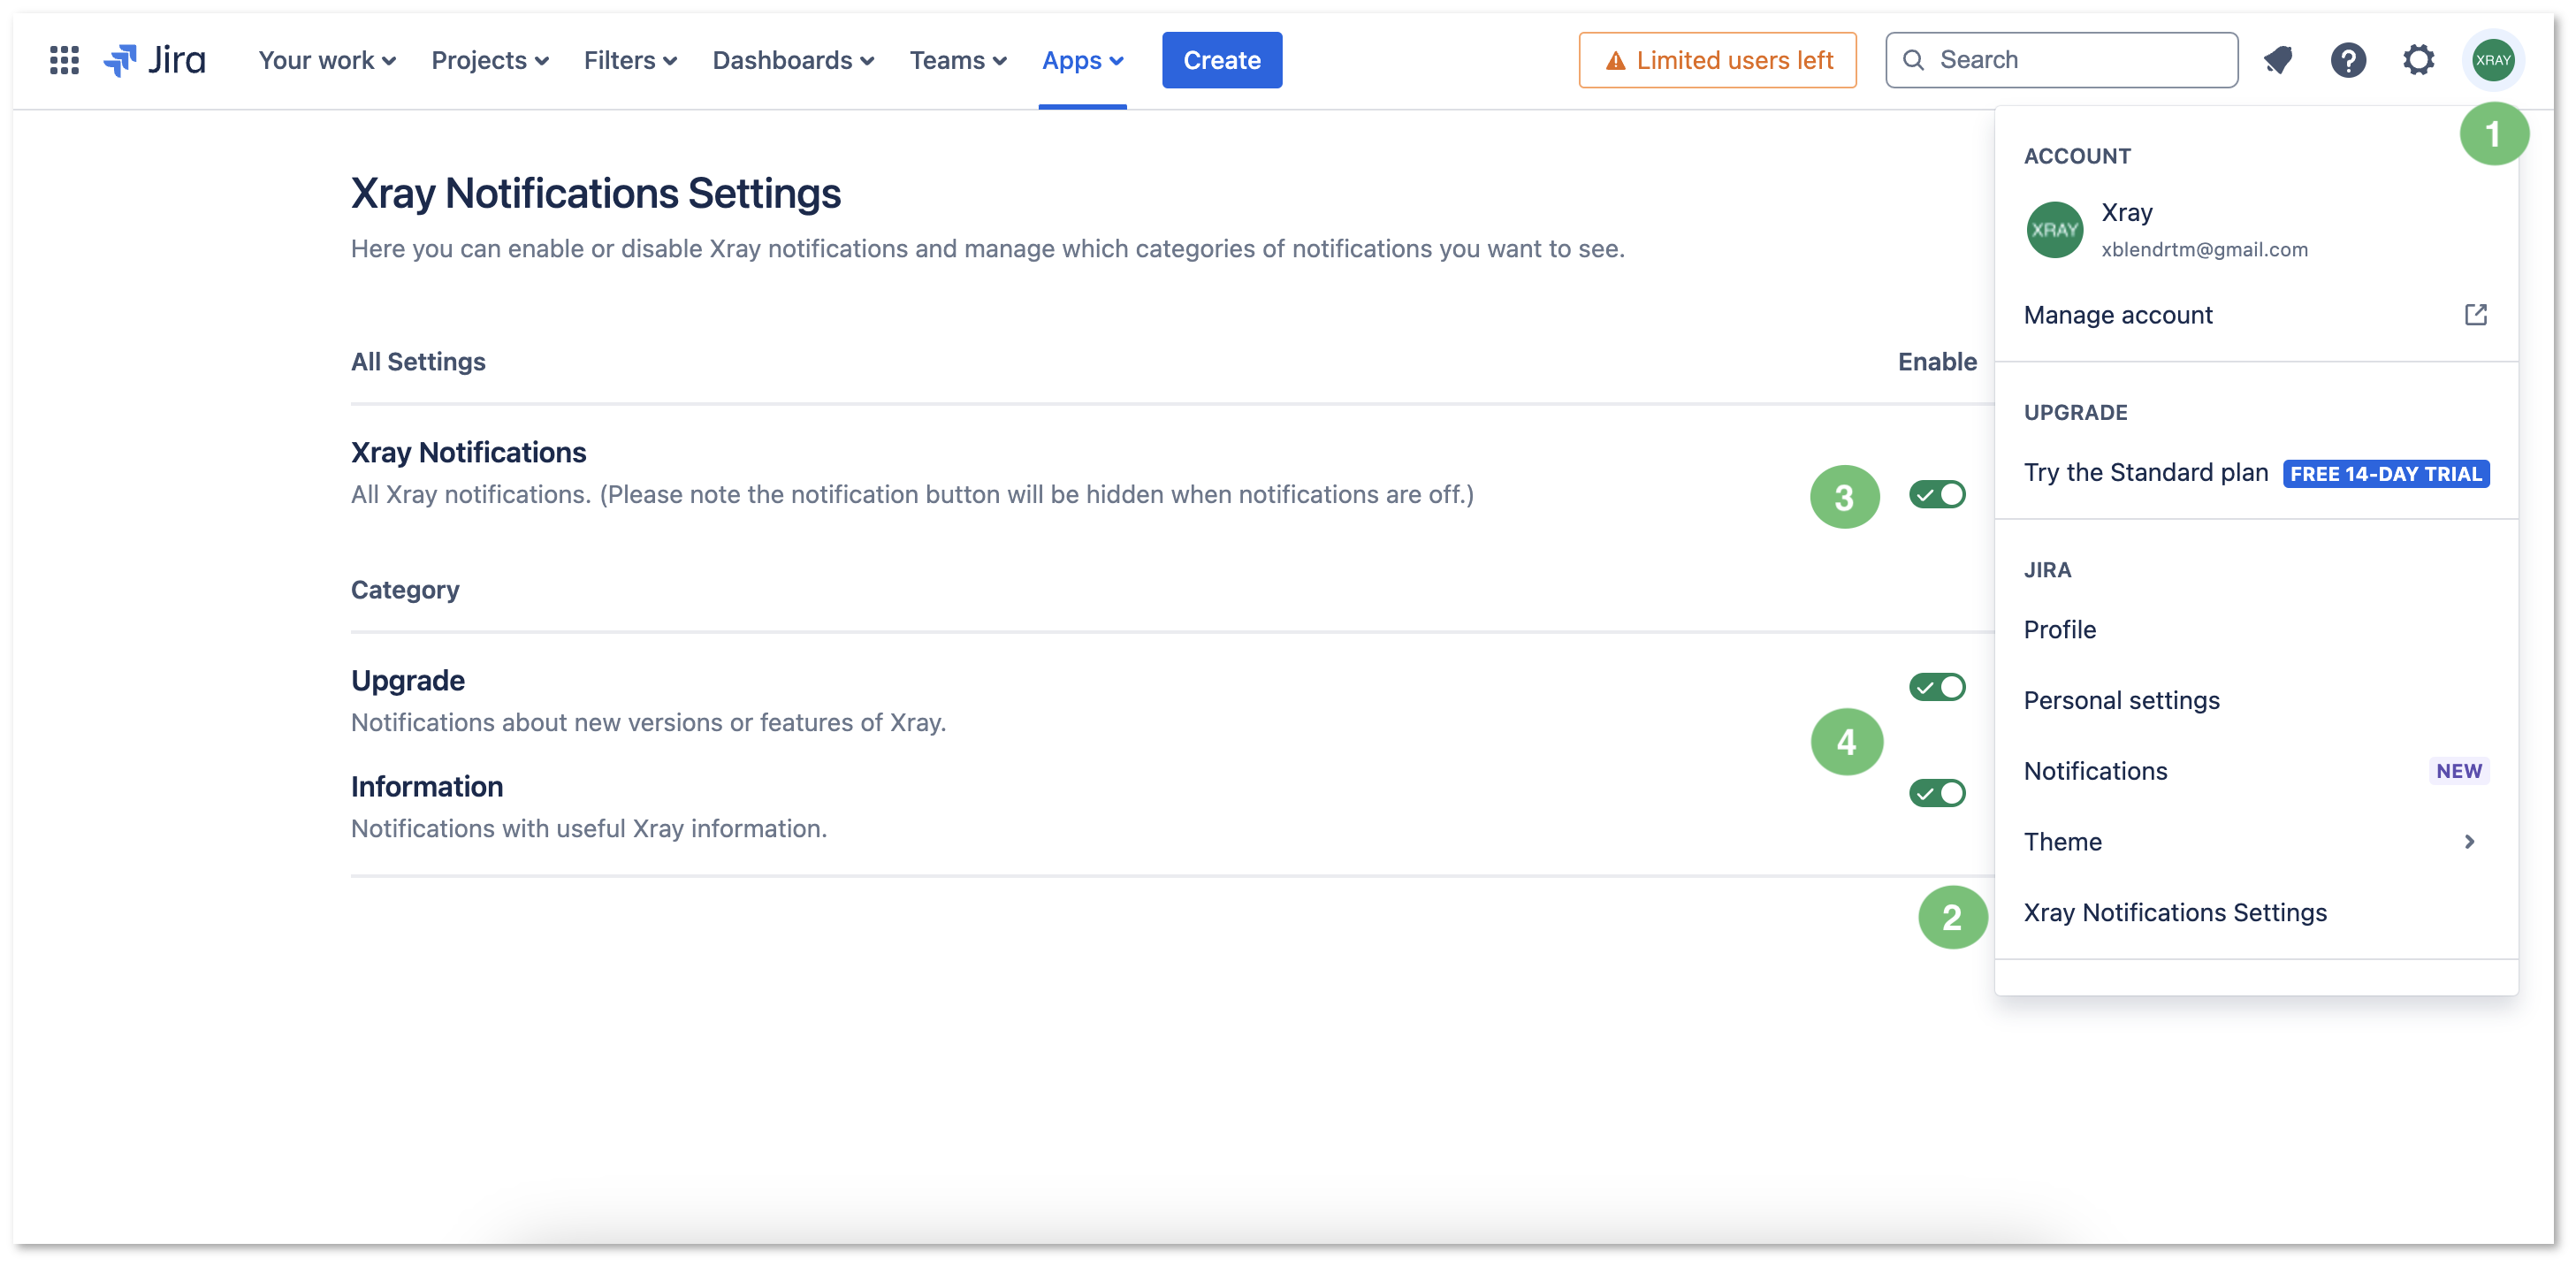Open Personal settings menu item
This screenshot has height=1266, width=2576.
click(x=2255, y=700)
